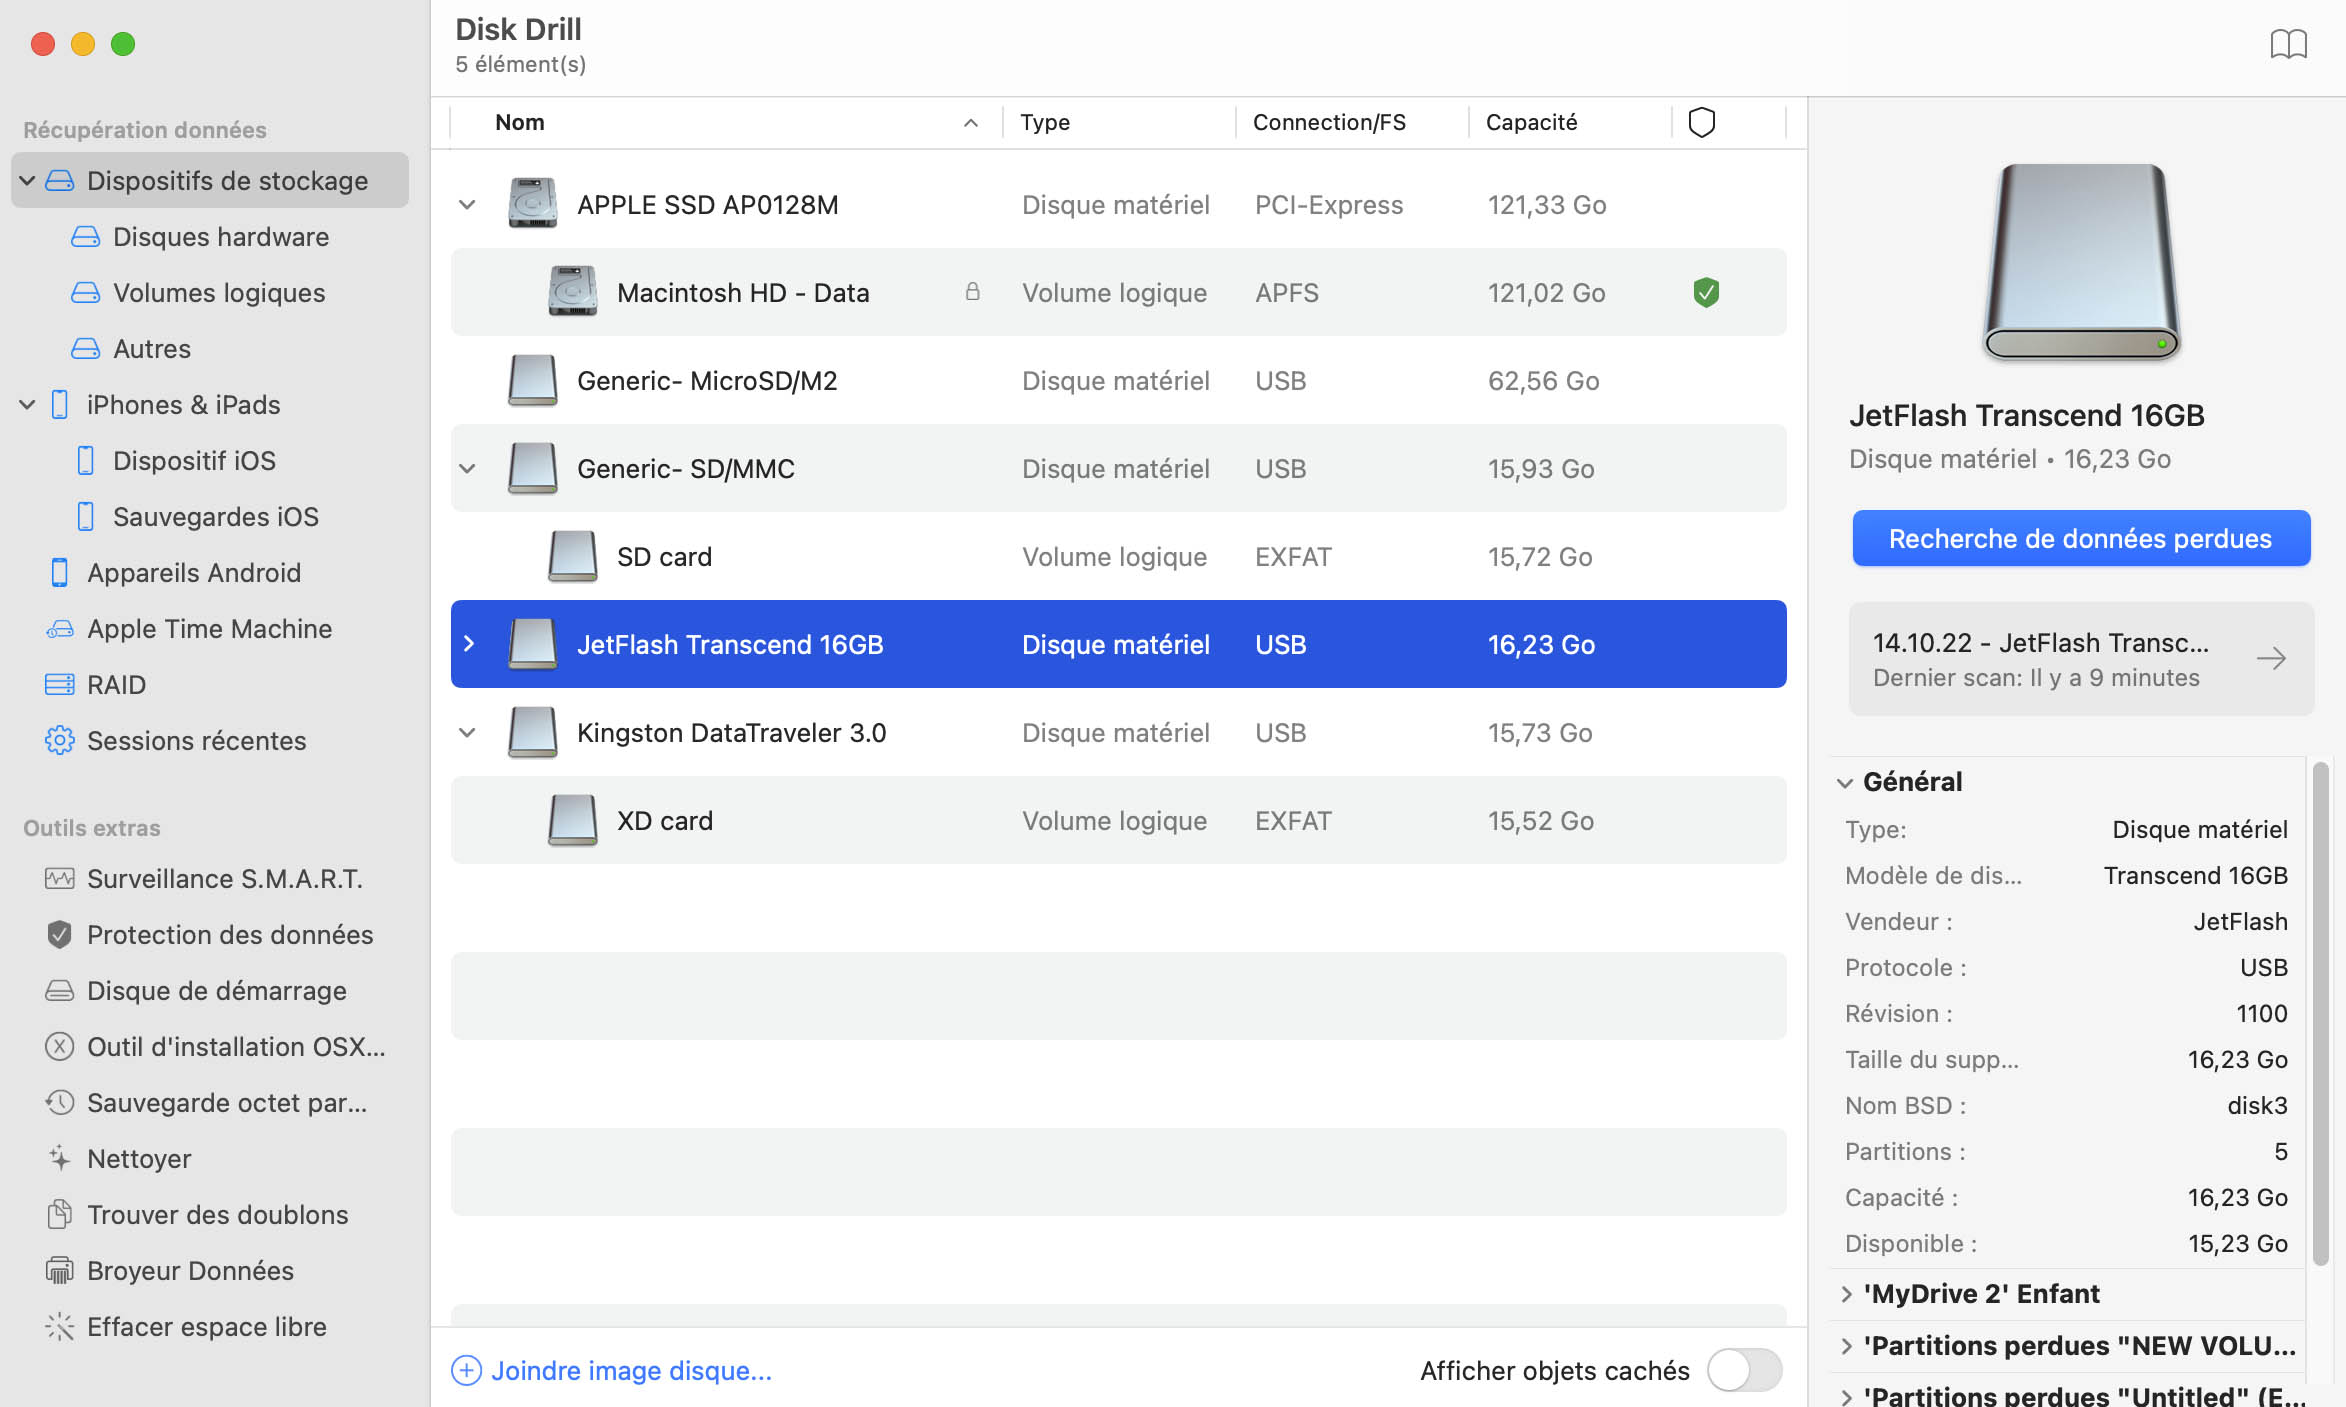
Task: Open the help book icon
Action: click(x=2288, y=45)
